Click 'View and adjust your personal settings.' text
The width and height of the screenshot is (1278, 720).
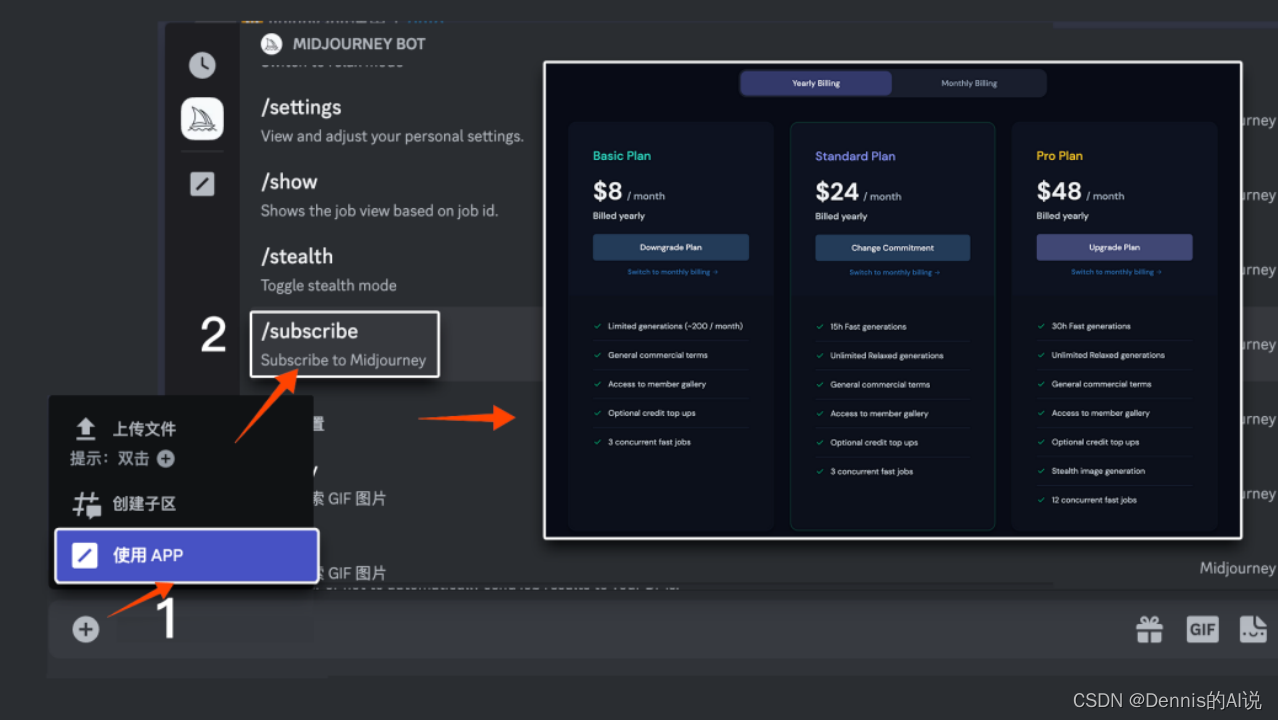(x=392, y=136)
